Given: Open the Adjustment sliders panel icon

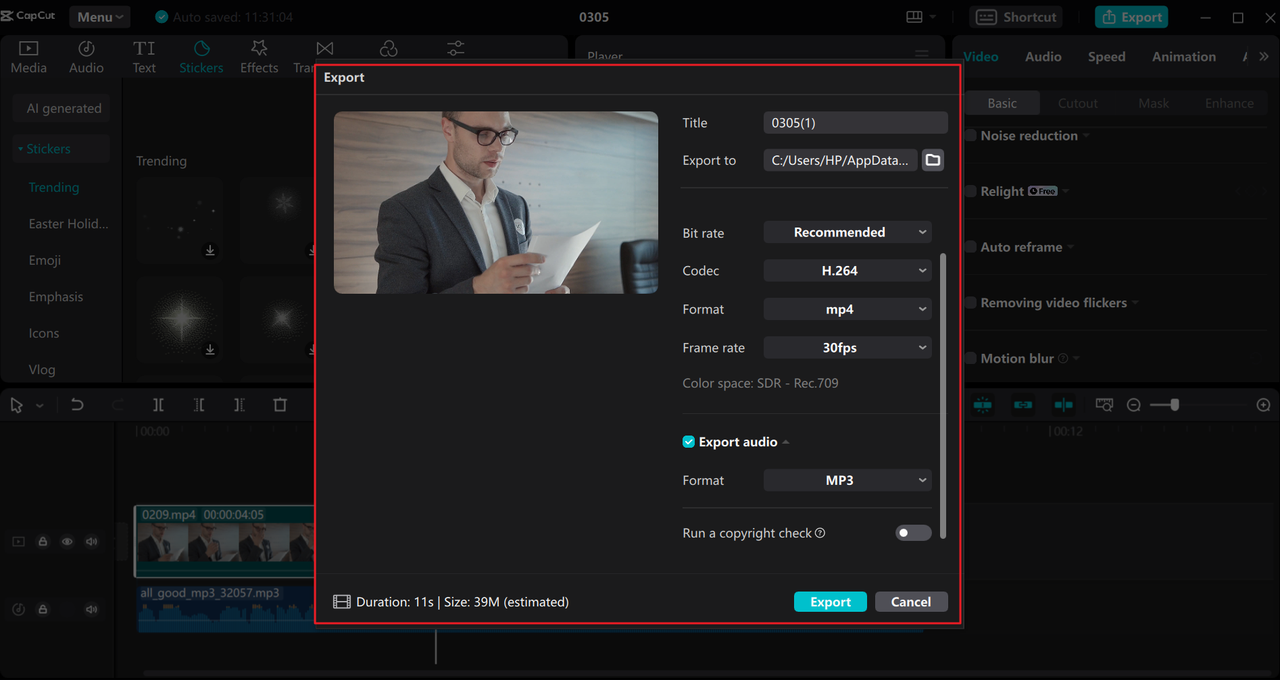Looking at the screenshot, I should [x=456, y=49].
